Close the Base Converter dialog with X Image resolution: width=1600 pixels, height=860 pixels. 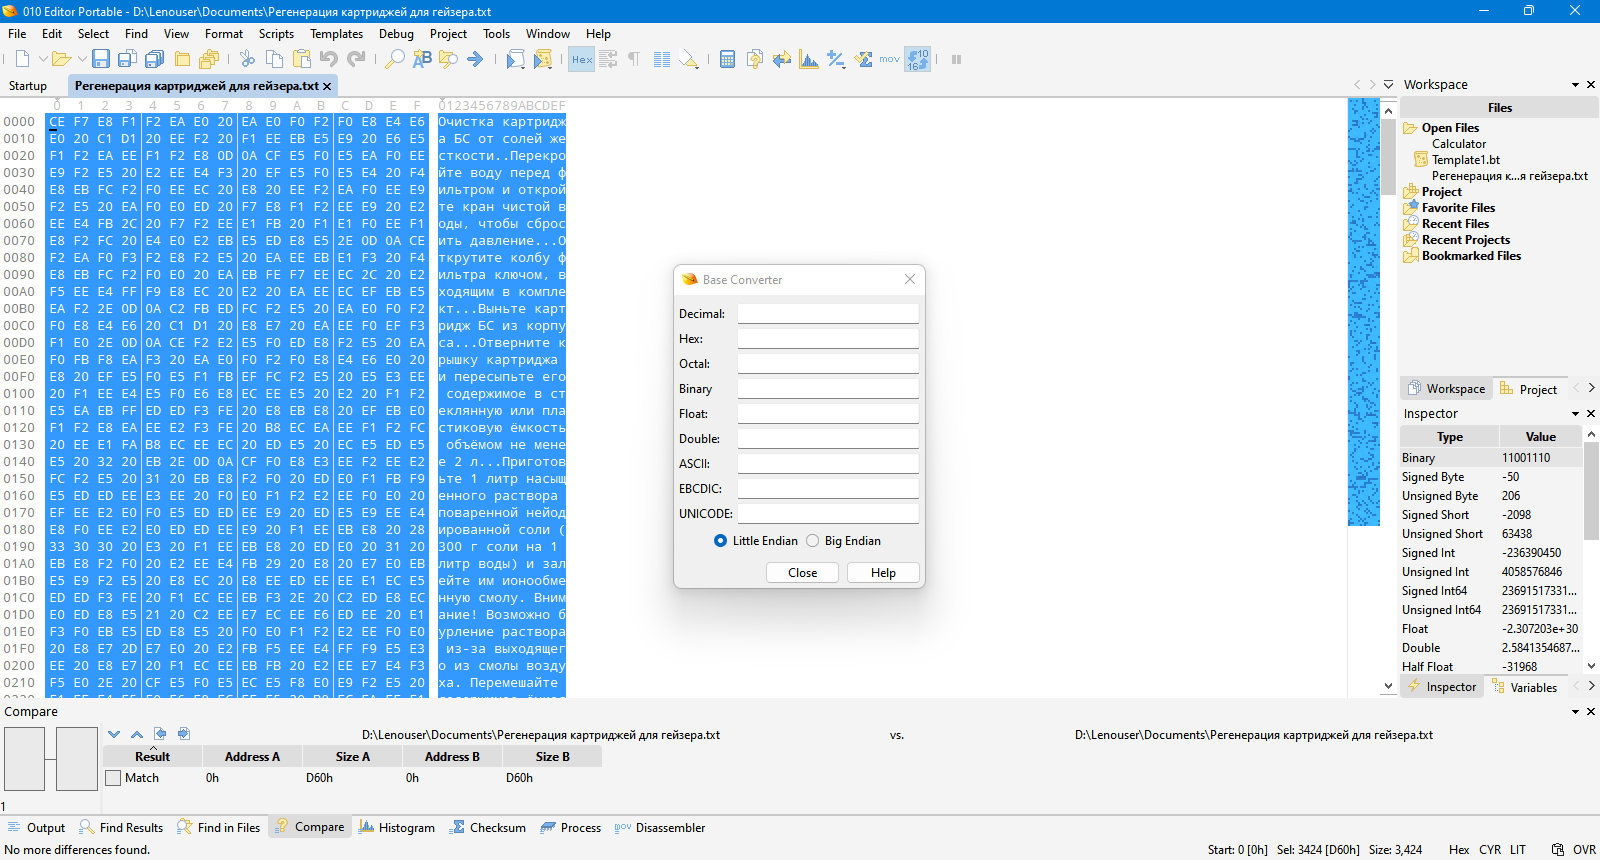pyautogui.click(x=910, y=280)
